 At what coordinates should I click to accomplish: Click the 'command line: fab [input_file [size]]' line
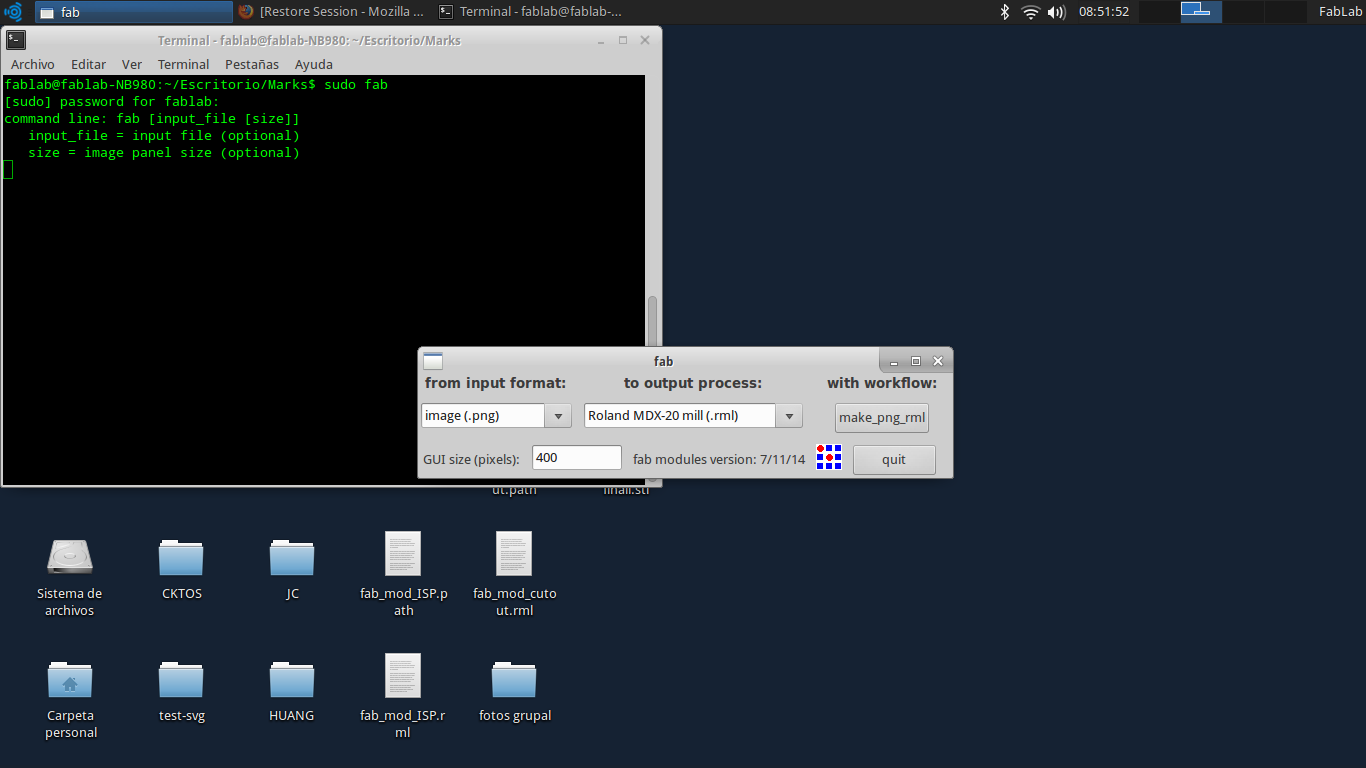152,118
